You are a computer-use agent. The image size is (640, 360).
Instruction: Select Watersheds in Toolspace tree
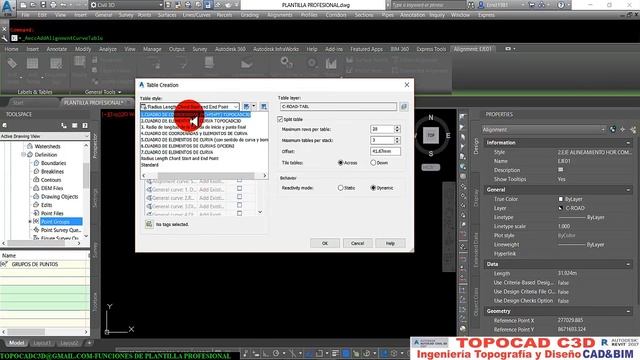pyautogui.click(x=47, y=146)
